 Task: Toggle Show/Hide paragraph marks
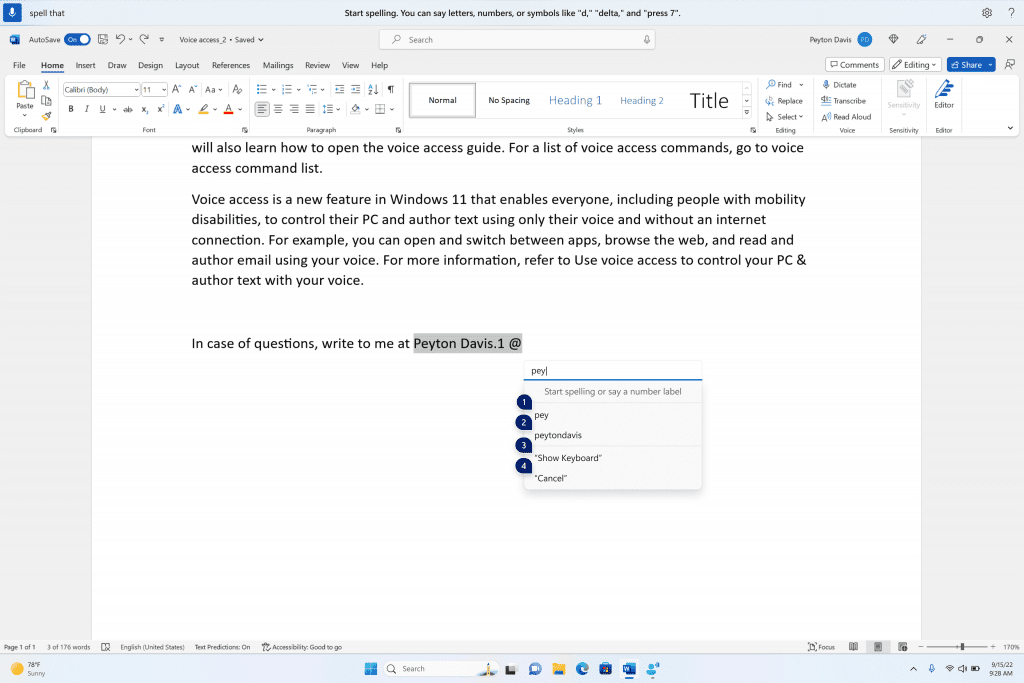(x=390, y=88)
